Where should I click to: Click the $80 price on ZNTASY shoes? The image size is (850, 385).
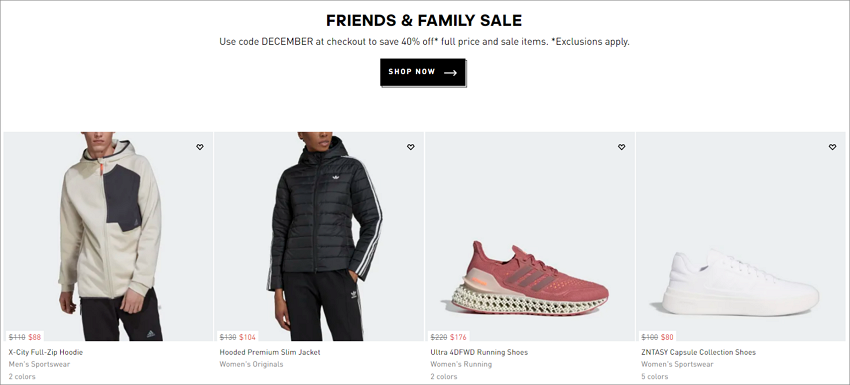point(667,337)
